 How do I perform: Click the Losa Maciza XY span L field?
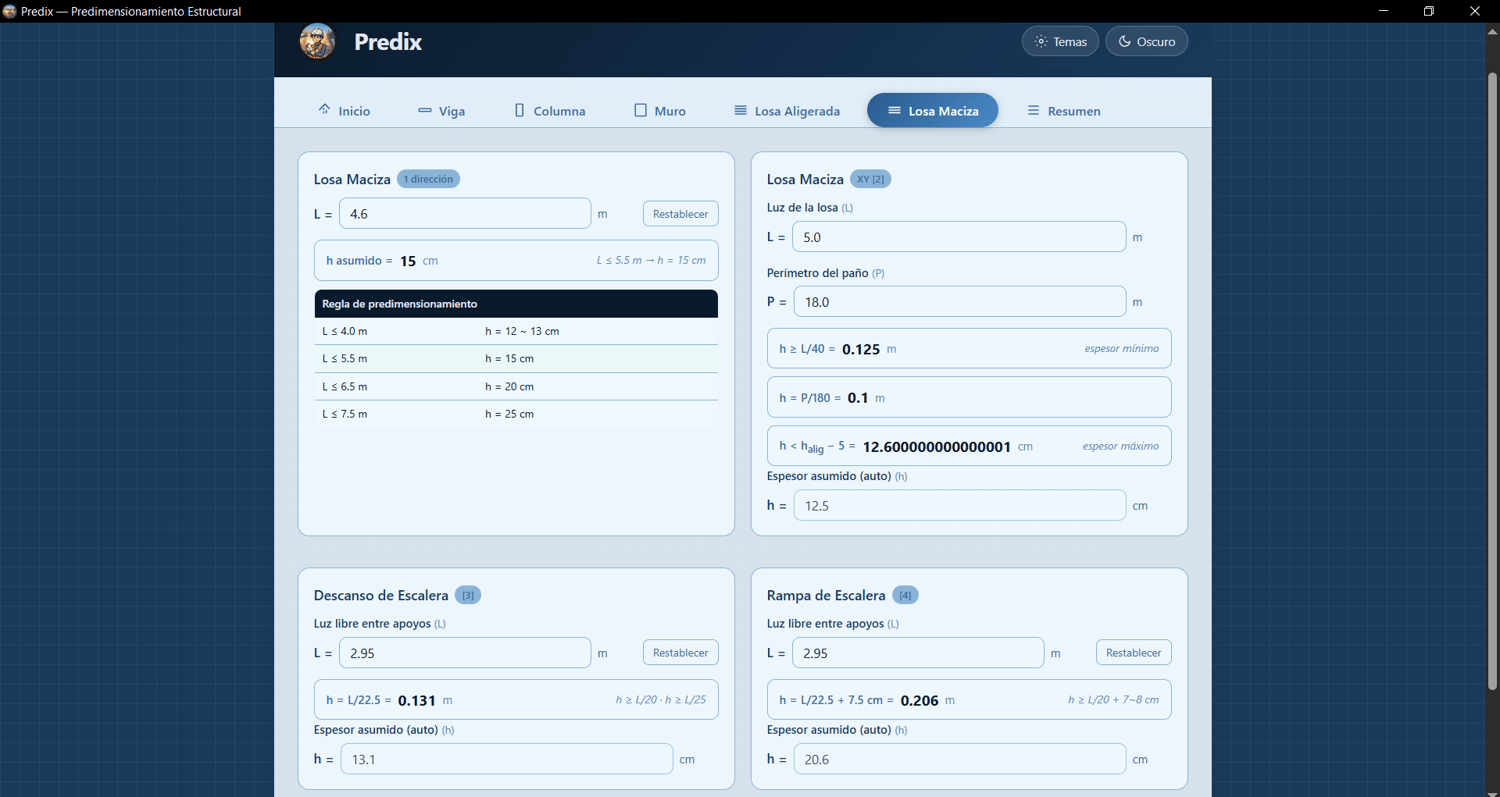959,237
